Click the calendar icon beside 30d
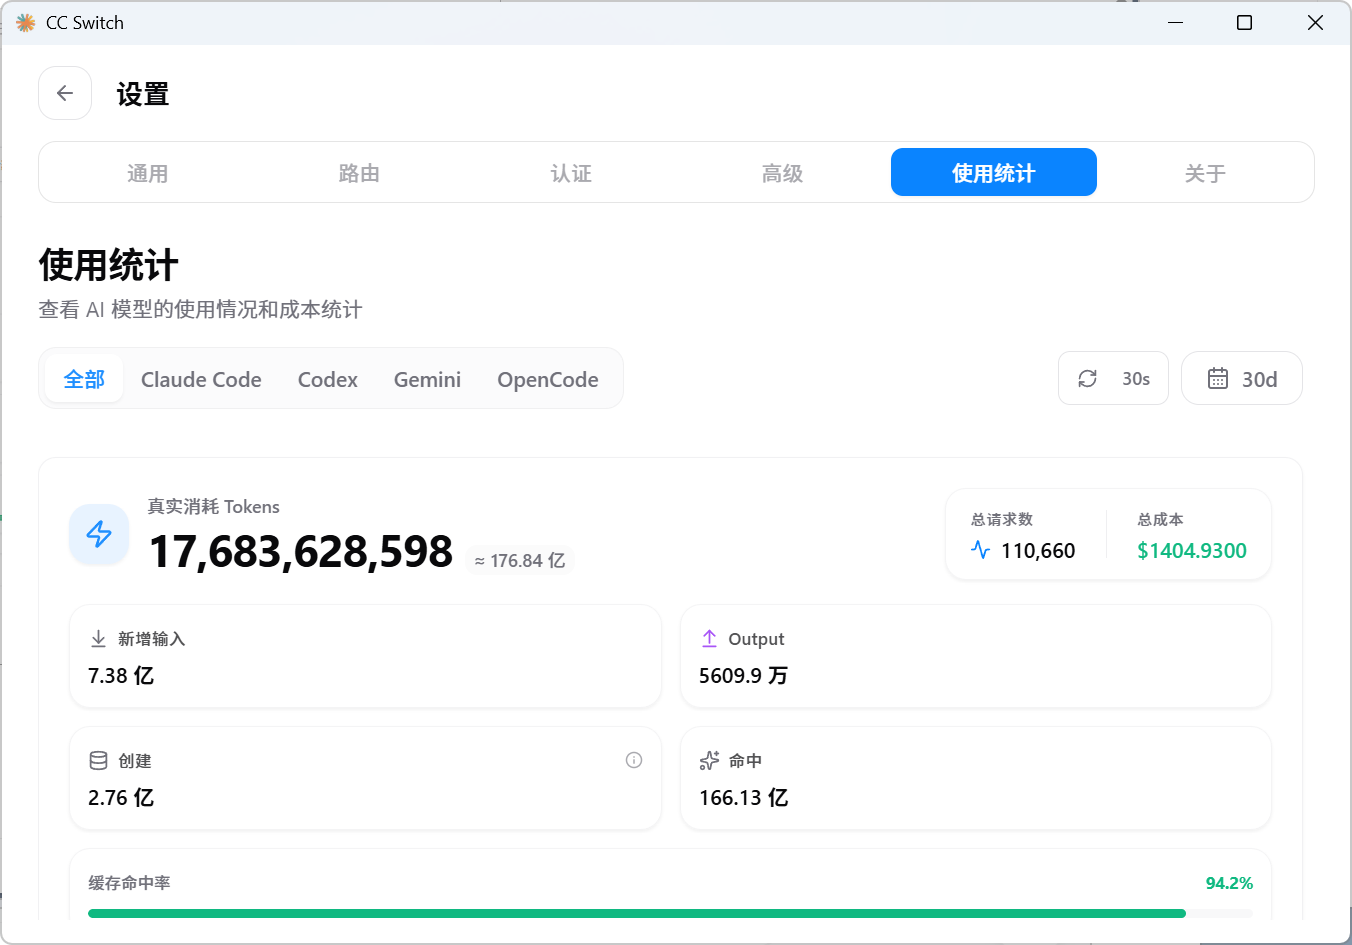This screenshot has width=1352, height=945. point(1218,379)
